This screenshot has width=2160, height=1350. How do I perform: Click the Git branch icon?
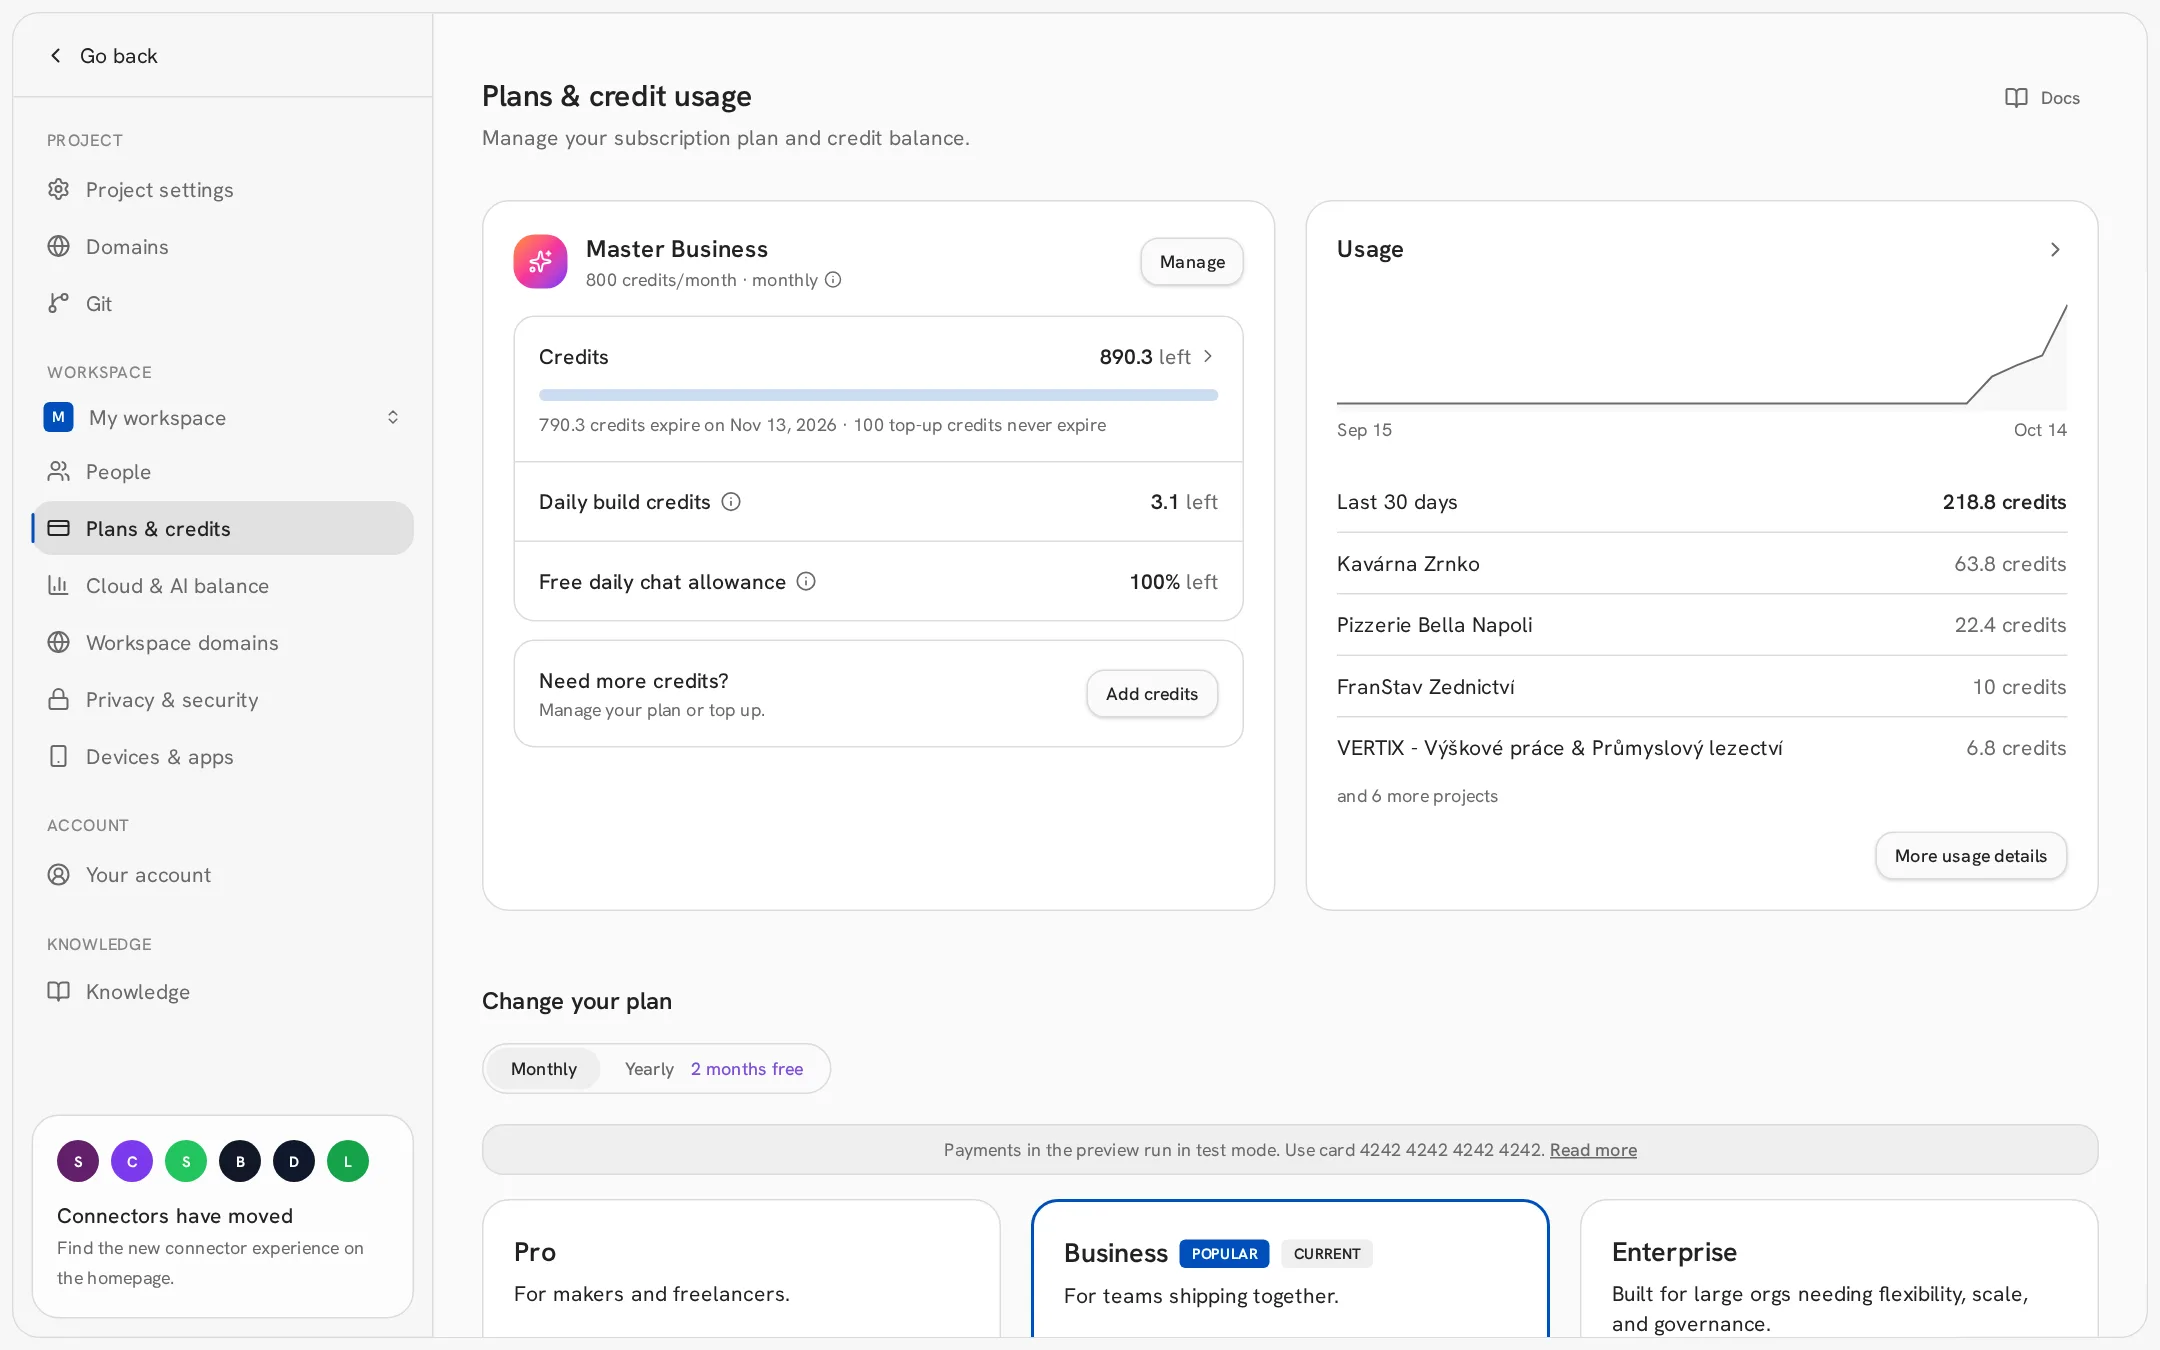point(59,303)
